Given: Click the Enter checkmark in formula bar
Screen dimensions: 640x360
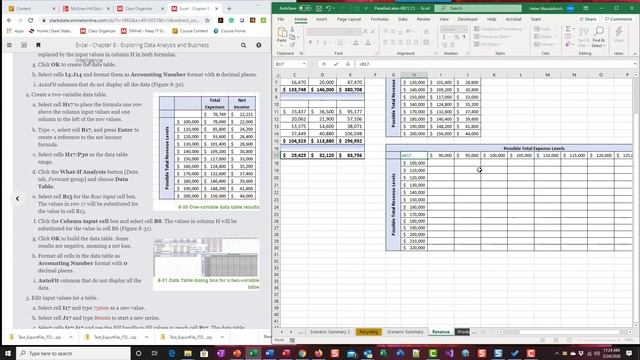Looking at the screenshot, I should pyautogui.click(x=336, y=64).
